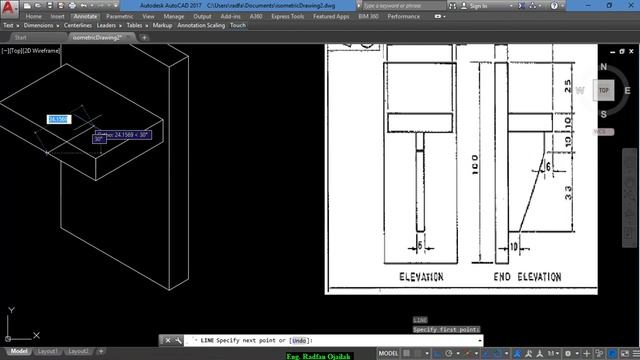Switch to the Layout1 tab
Screen dimensions: 640x360
[x=47, y=351]
